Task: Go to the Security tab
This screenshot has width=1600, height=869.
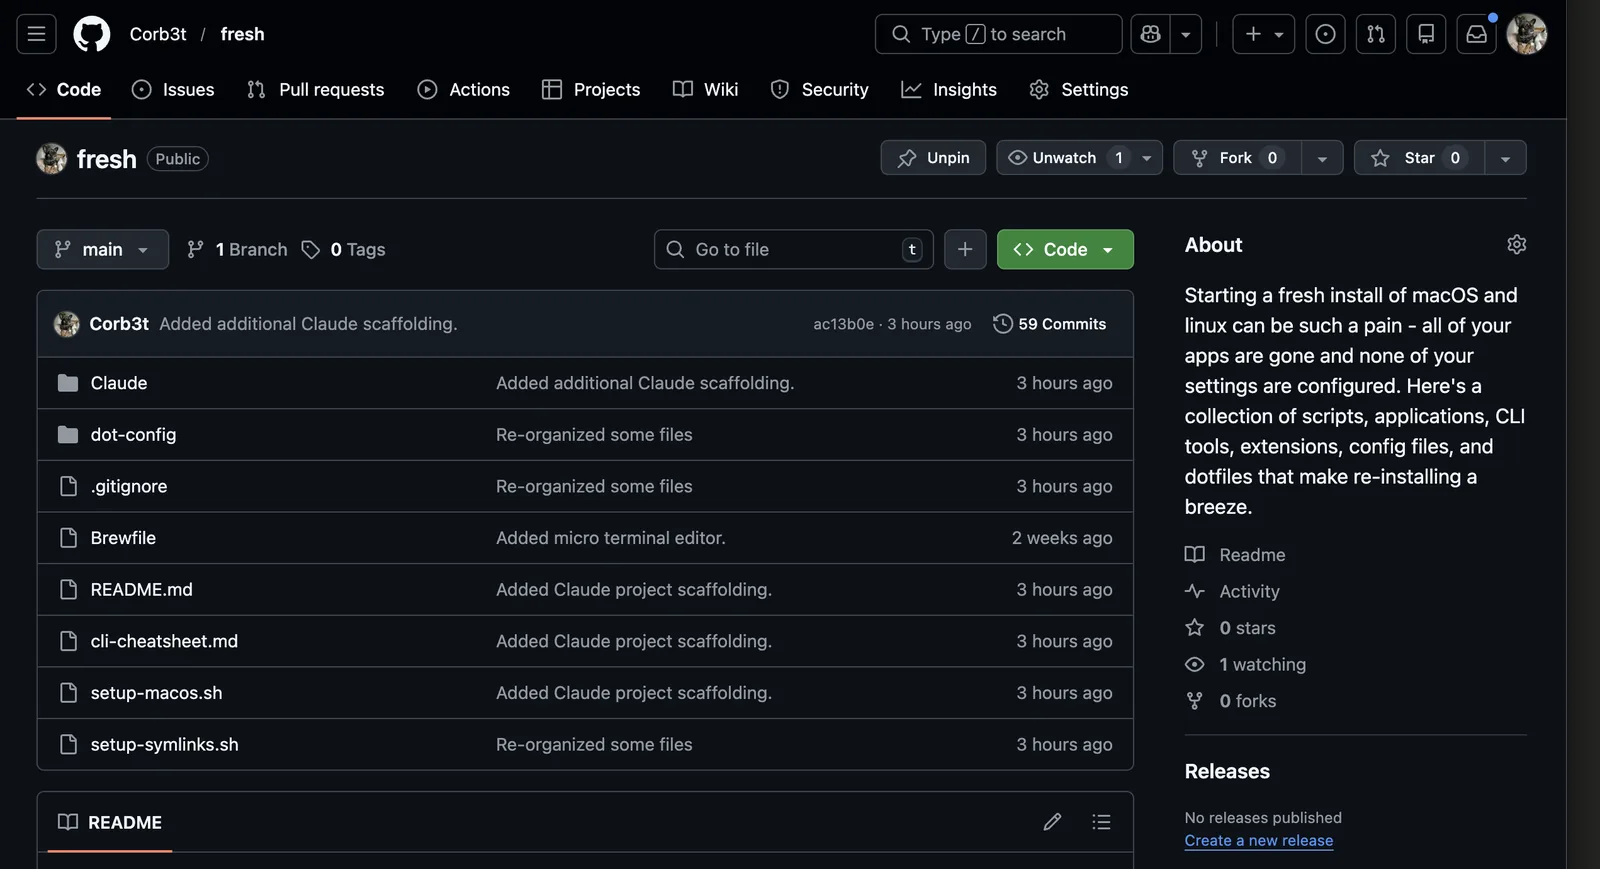Action: pyautogui.click(x=820, y=90)
